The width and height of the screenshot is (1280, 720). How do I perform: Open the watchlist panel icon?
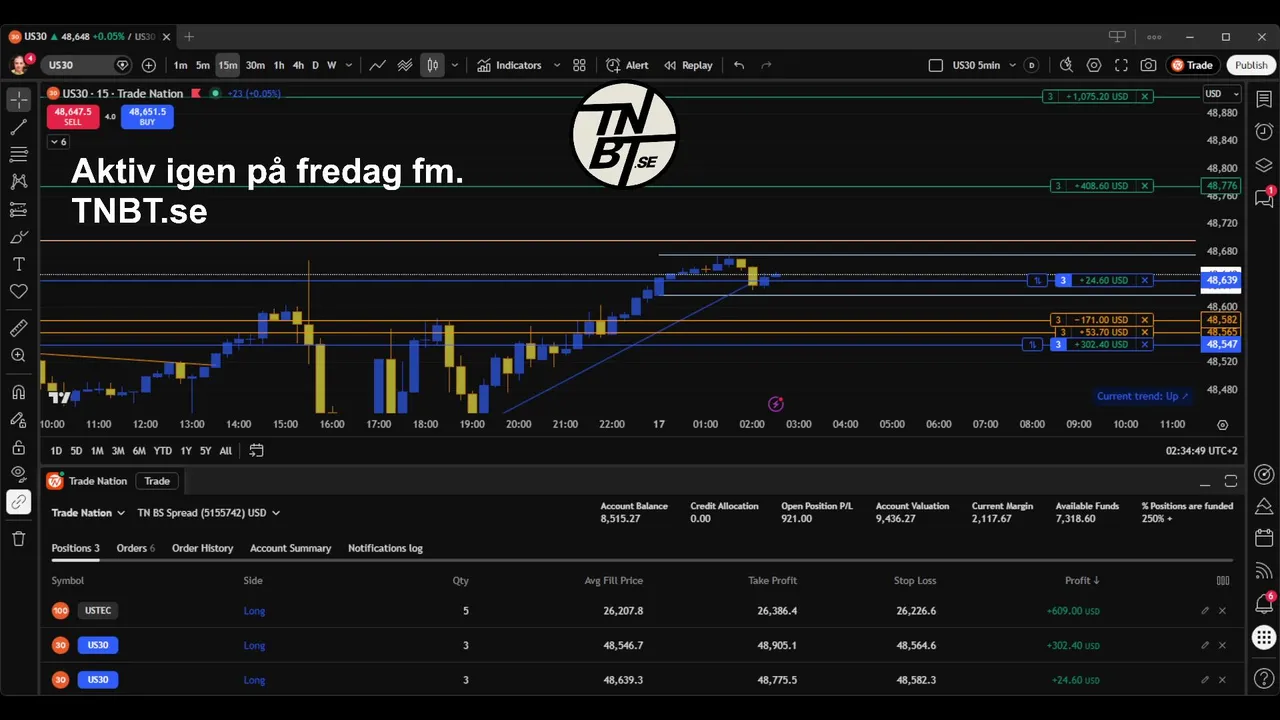click(1264, 99)
